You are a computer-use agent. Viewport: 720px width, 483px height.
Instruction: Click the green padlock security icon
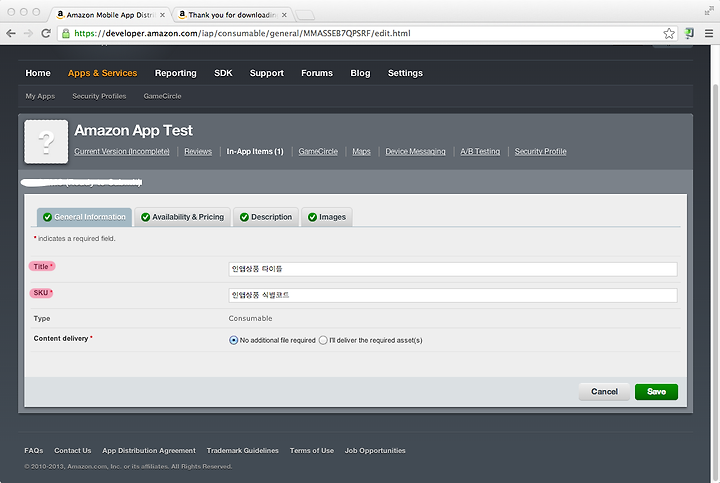pyautogui.click(x=66, y=33)
